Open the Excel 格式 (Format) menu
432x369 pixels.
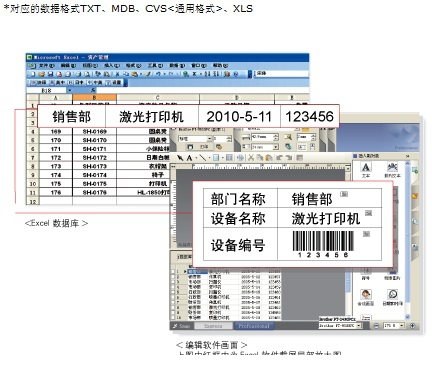[x=133, y=66]
